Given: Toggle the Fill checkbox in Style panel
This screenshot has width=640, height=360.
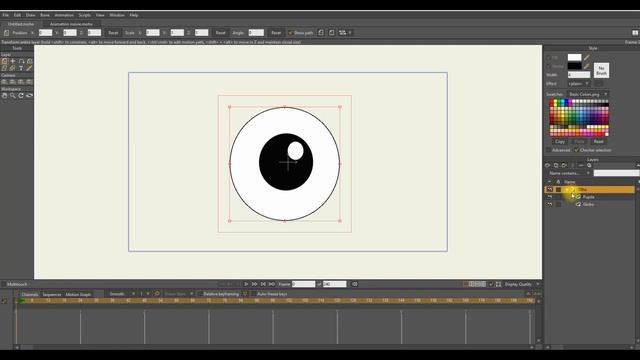Looking at the screenshot, I should [x=549, y=58].
